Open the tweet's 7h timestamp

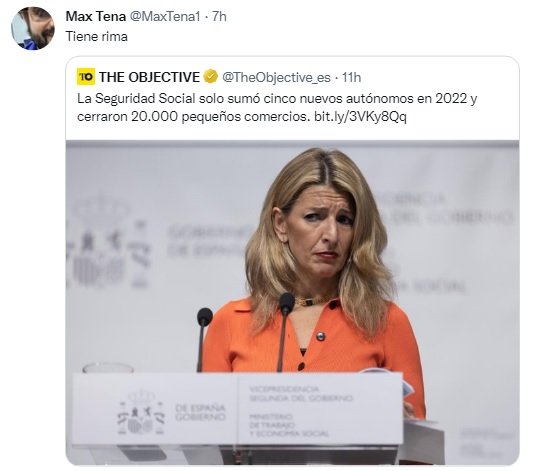coord(219,16)
